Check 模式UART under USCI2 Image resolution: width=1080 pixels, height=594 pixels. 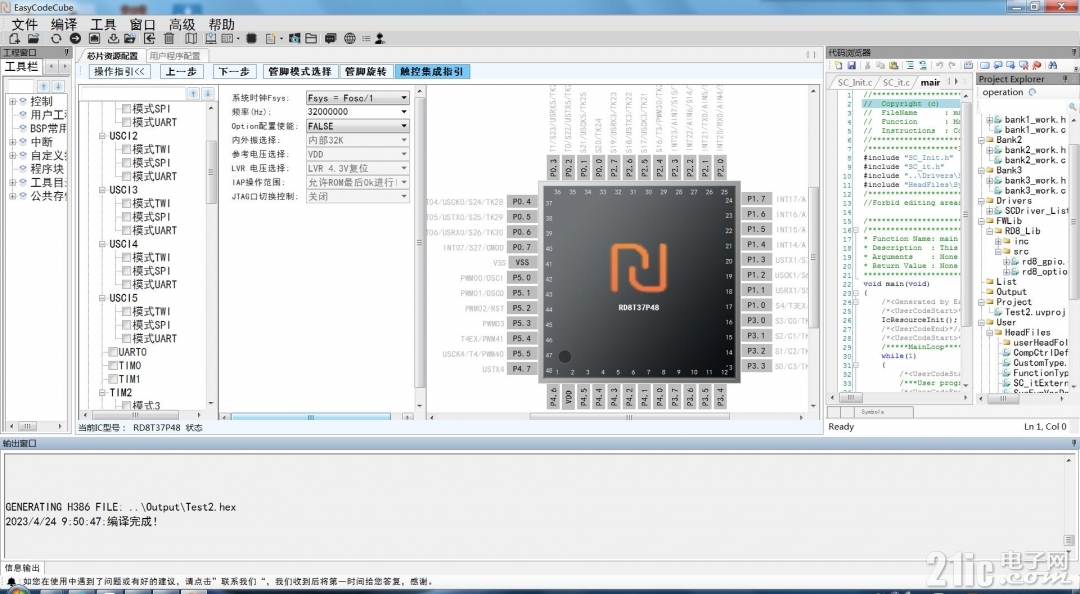(127, 176)
